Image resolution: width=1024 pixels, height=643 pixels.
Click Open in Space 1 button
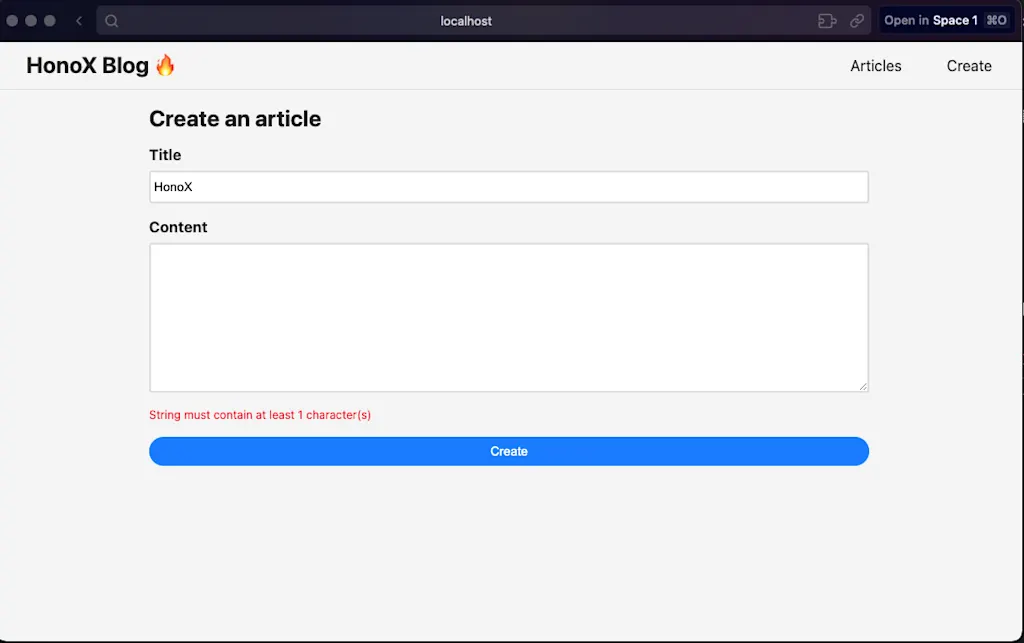946,20
